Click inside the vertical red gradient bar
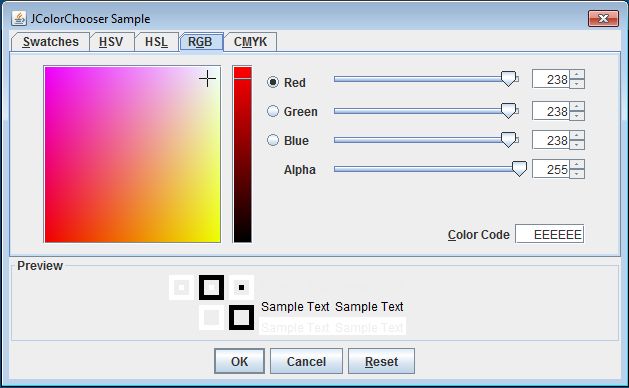 click(242, 154)
